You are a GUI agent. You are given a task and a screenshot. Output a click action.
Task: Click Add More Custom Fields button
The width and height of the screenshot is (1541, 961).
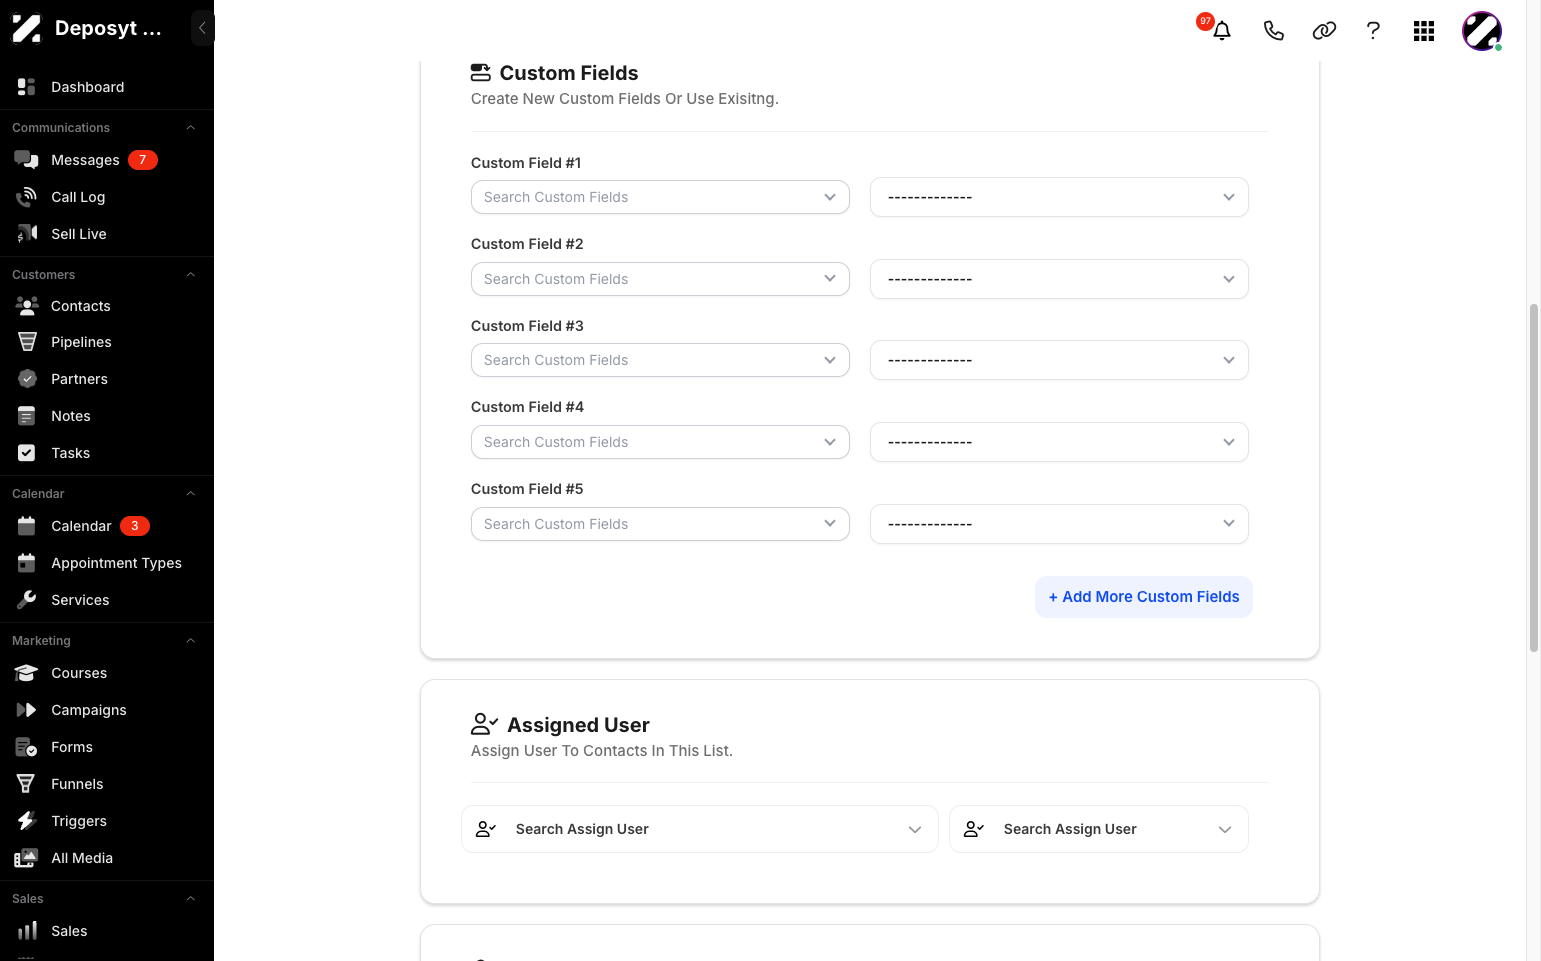(1144, 597)
